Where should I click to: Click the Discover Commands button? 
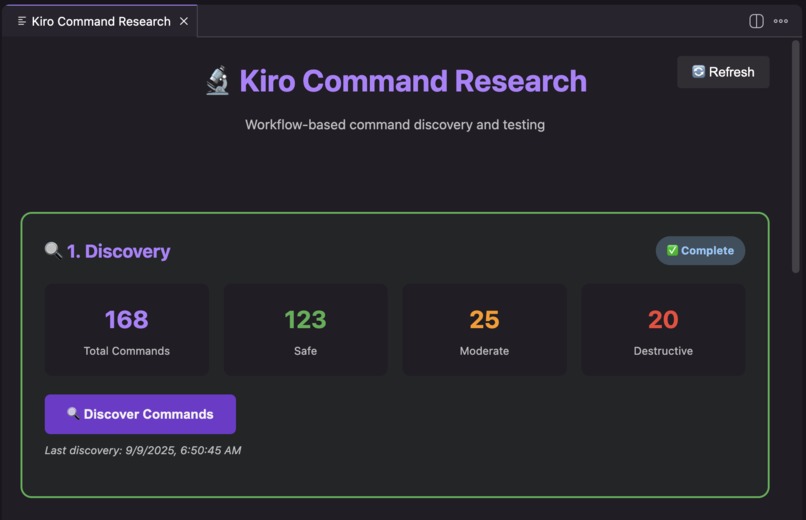pyautogui.click(x=140, y=414)
